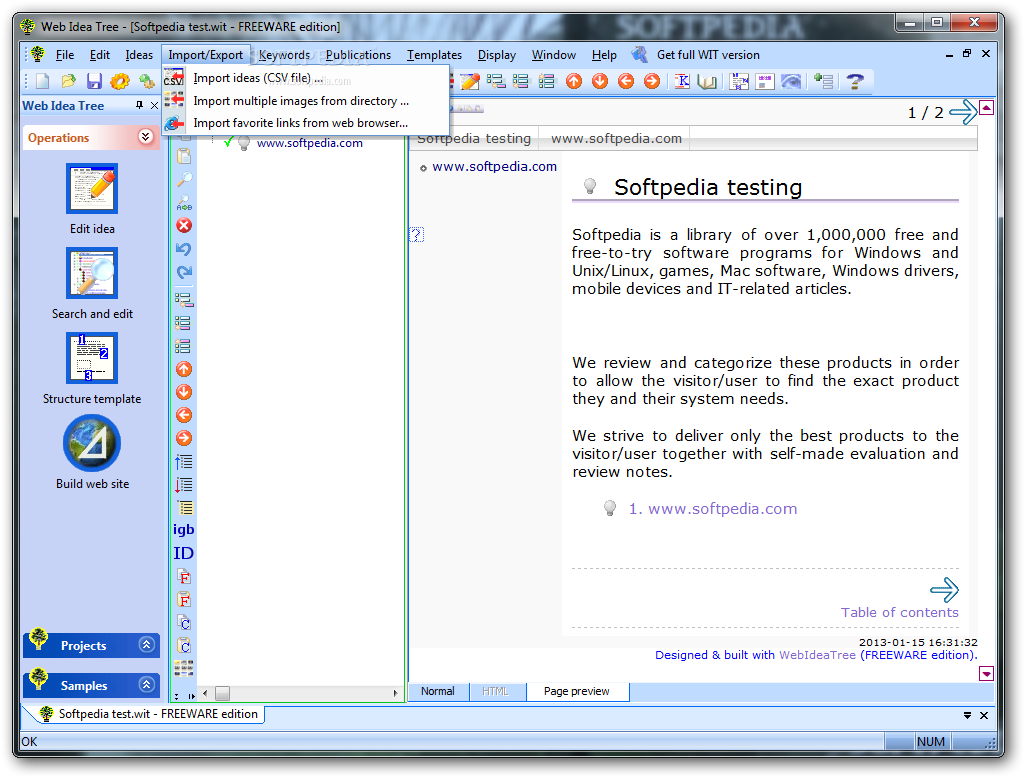Click www.softpedia.com link in preview sidebar

pos(494,167)
